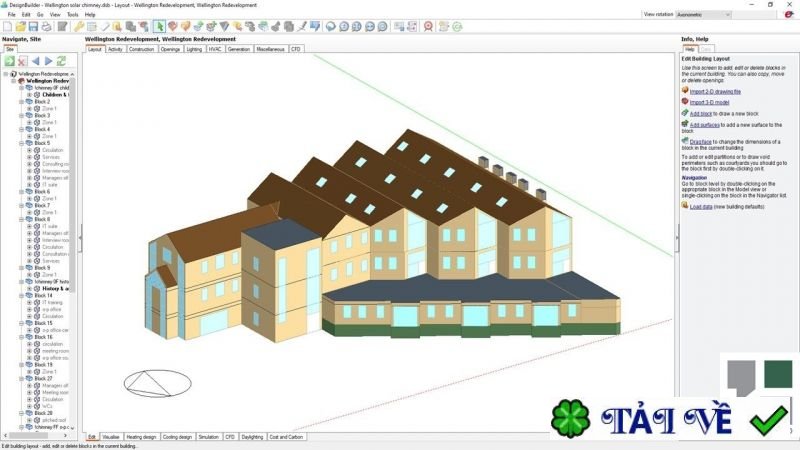Collapse the Block 16 tree node
Image resolution: width=800 pixels, height=450 pixels.
tap(21, 337)
